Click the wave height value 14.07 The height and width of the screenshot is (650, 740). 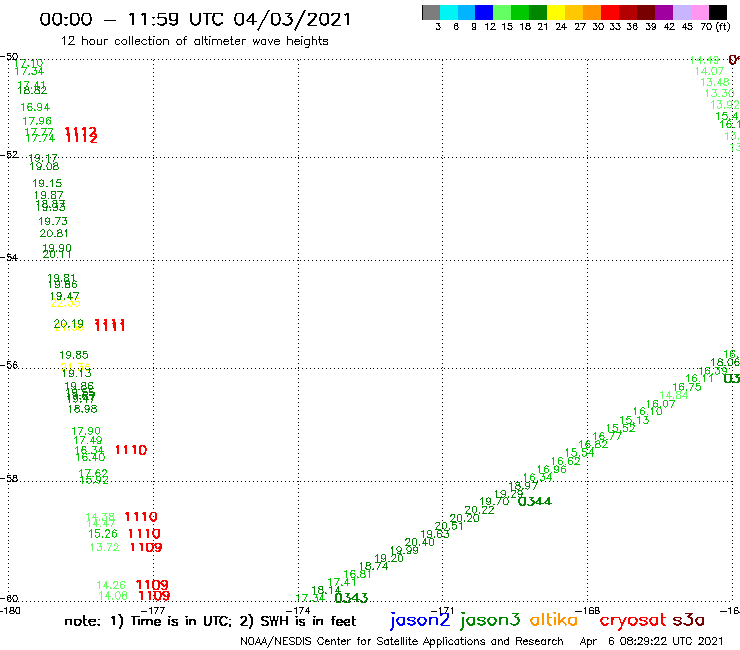click(x=709, y=71)
